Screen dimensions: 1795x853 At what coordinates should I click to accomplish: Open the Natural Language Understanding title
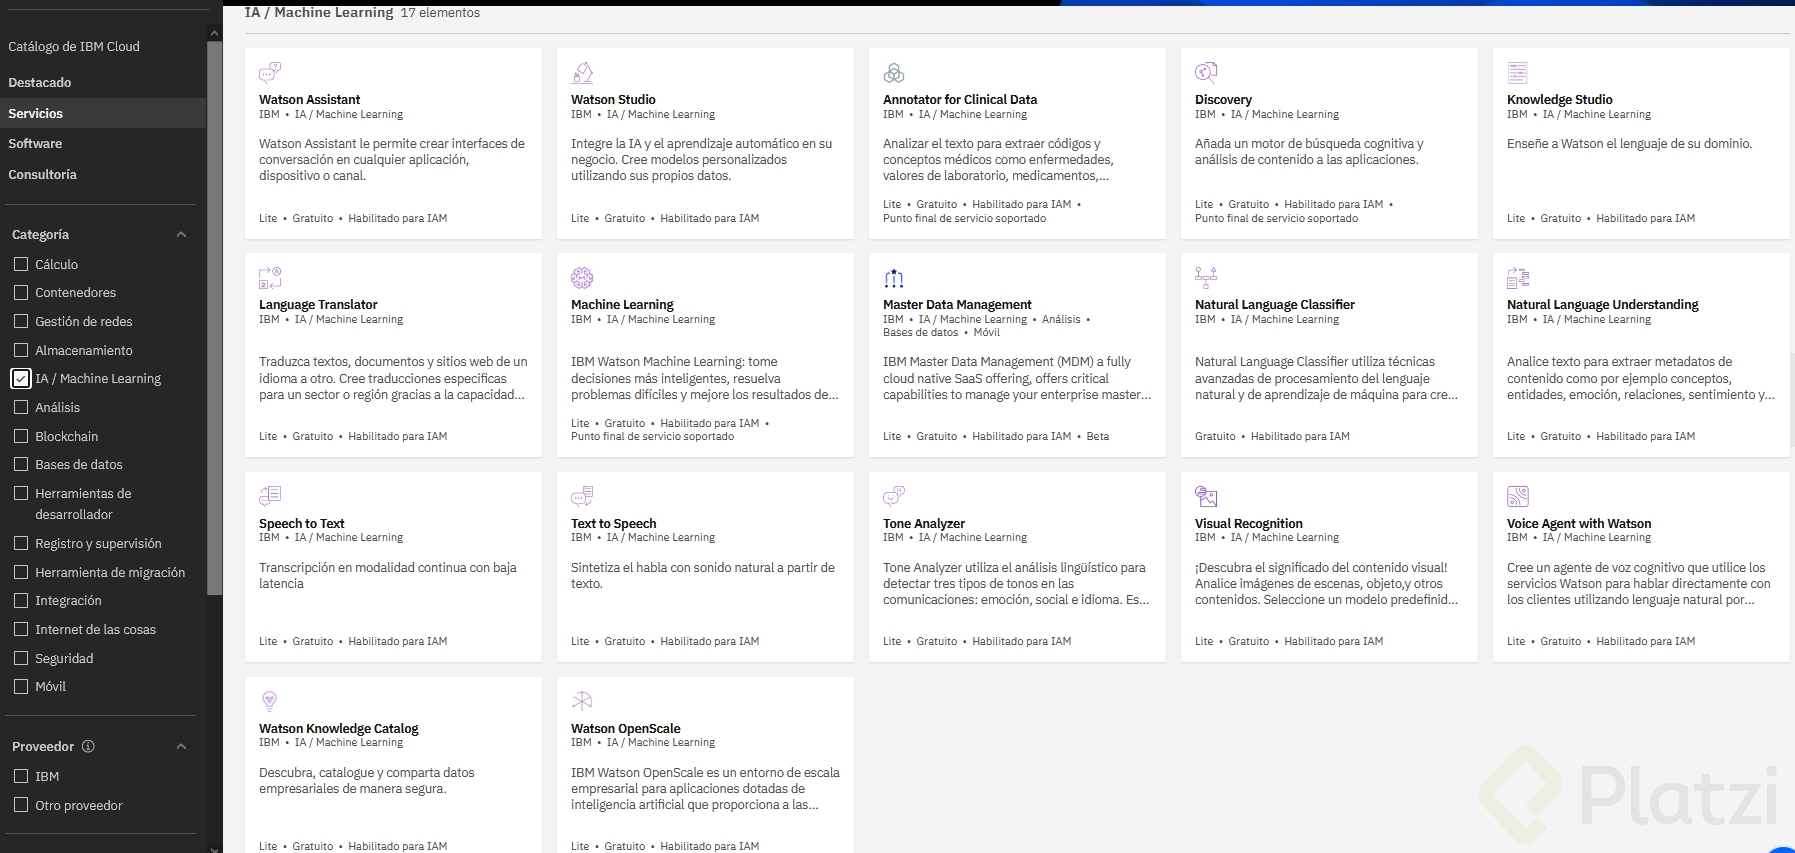click(1603, 304)
